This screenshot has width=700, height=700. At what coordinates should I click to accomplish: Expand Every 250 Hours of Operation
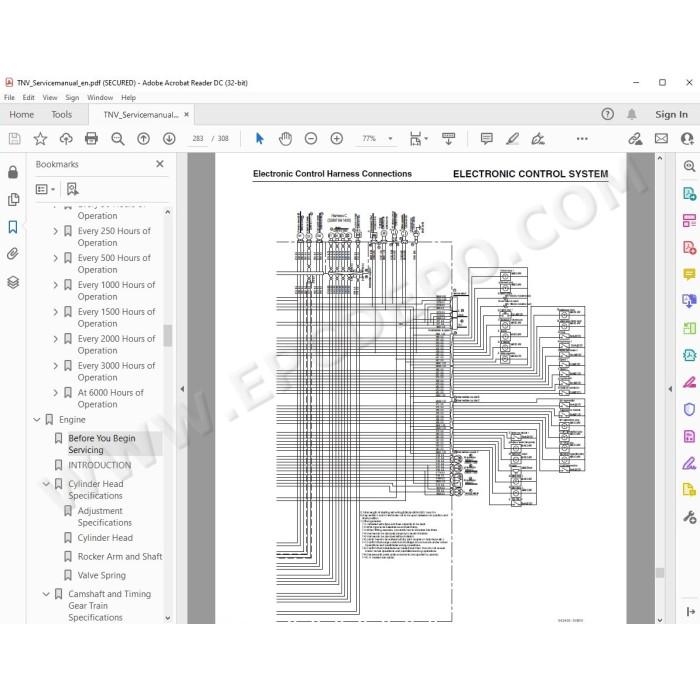tap(55, 231)
